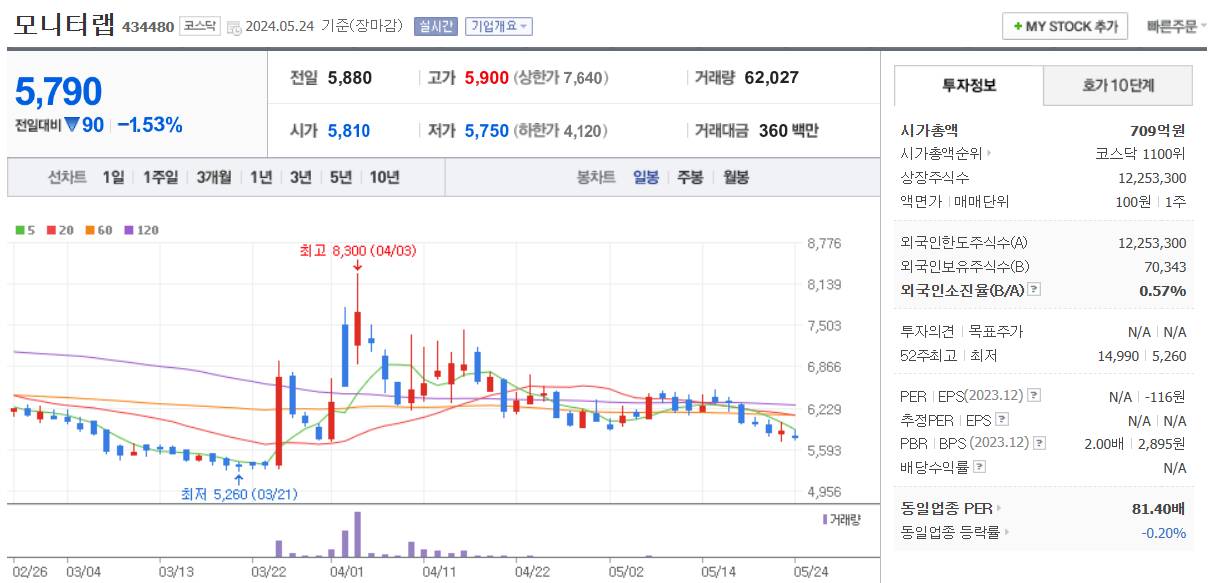Click the clock icon before the 2024.05.24 date
Image resolution: width=1218 pixels, height=583 pixels.
(233, 24)
